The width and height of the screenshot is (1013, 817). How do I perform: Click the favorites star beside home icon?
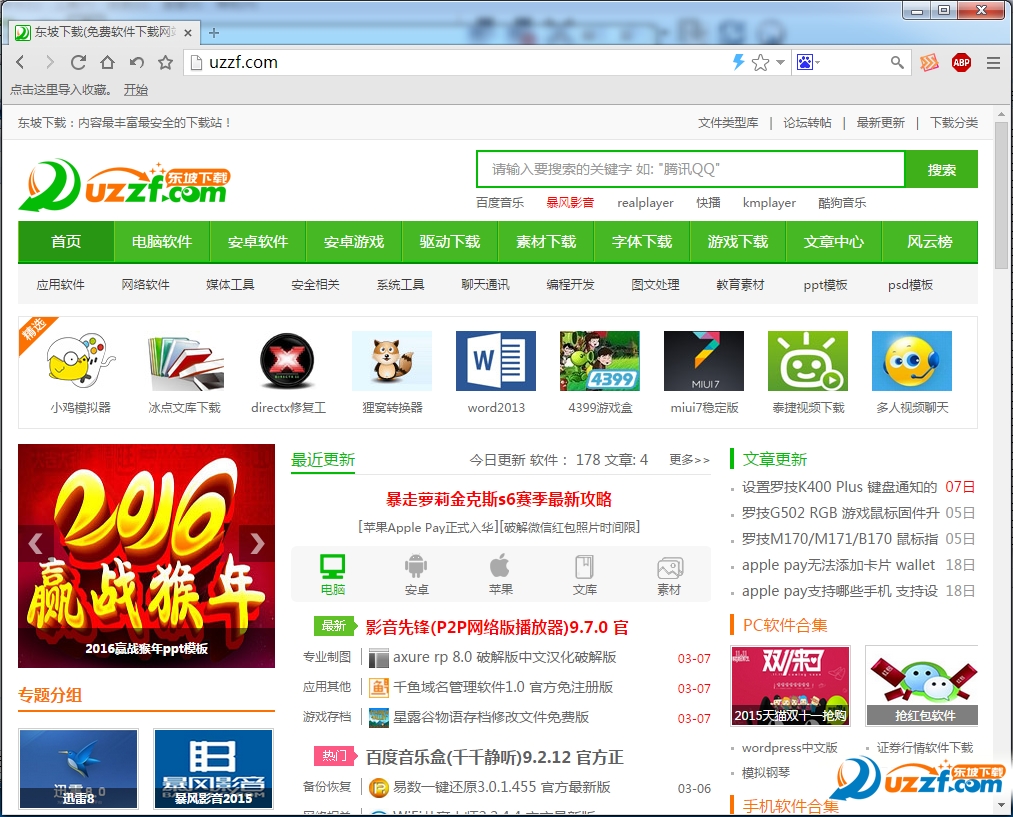click(165, 62)
